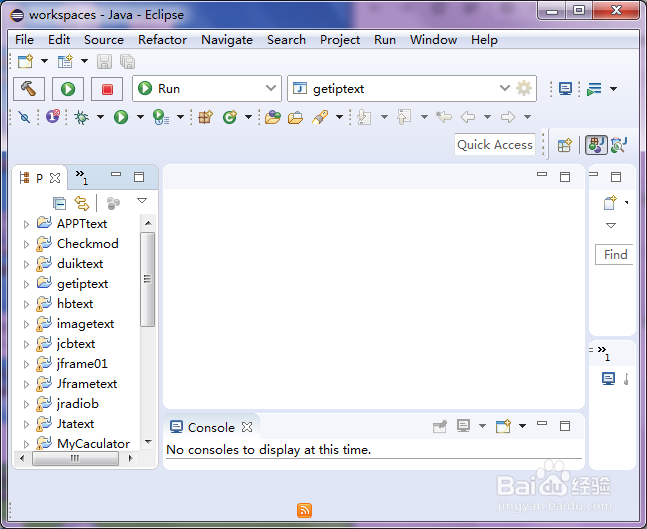Expand the getiptext project node
Image resolution: width=647 pixels, height=529 pixels.
(26, 284)
